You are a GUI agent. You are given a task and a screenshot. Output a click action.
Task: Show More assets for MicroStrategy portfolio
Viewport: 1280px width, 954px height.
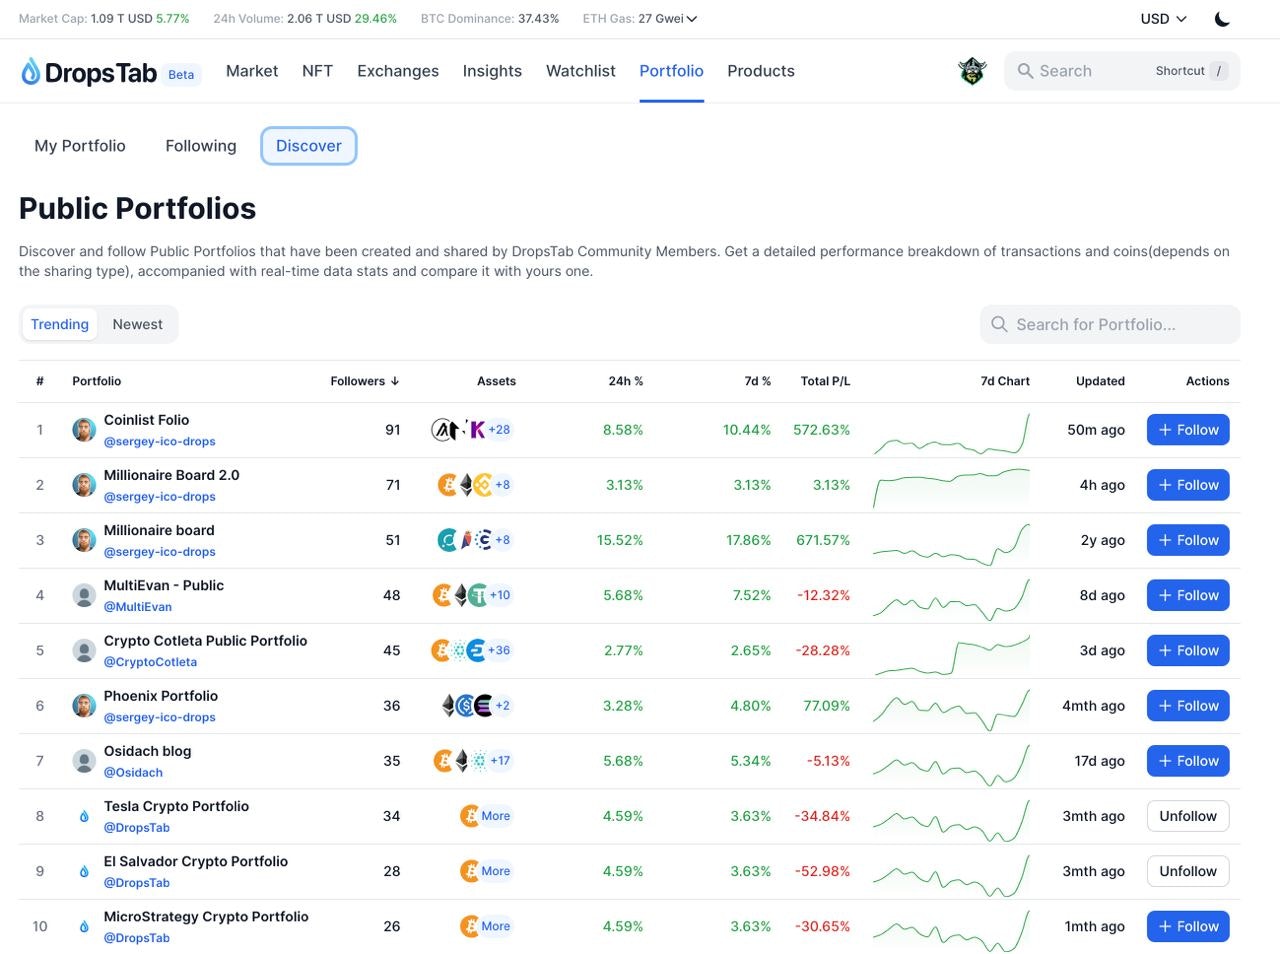(496, 927)
